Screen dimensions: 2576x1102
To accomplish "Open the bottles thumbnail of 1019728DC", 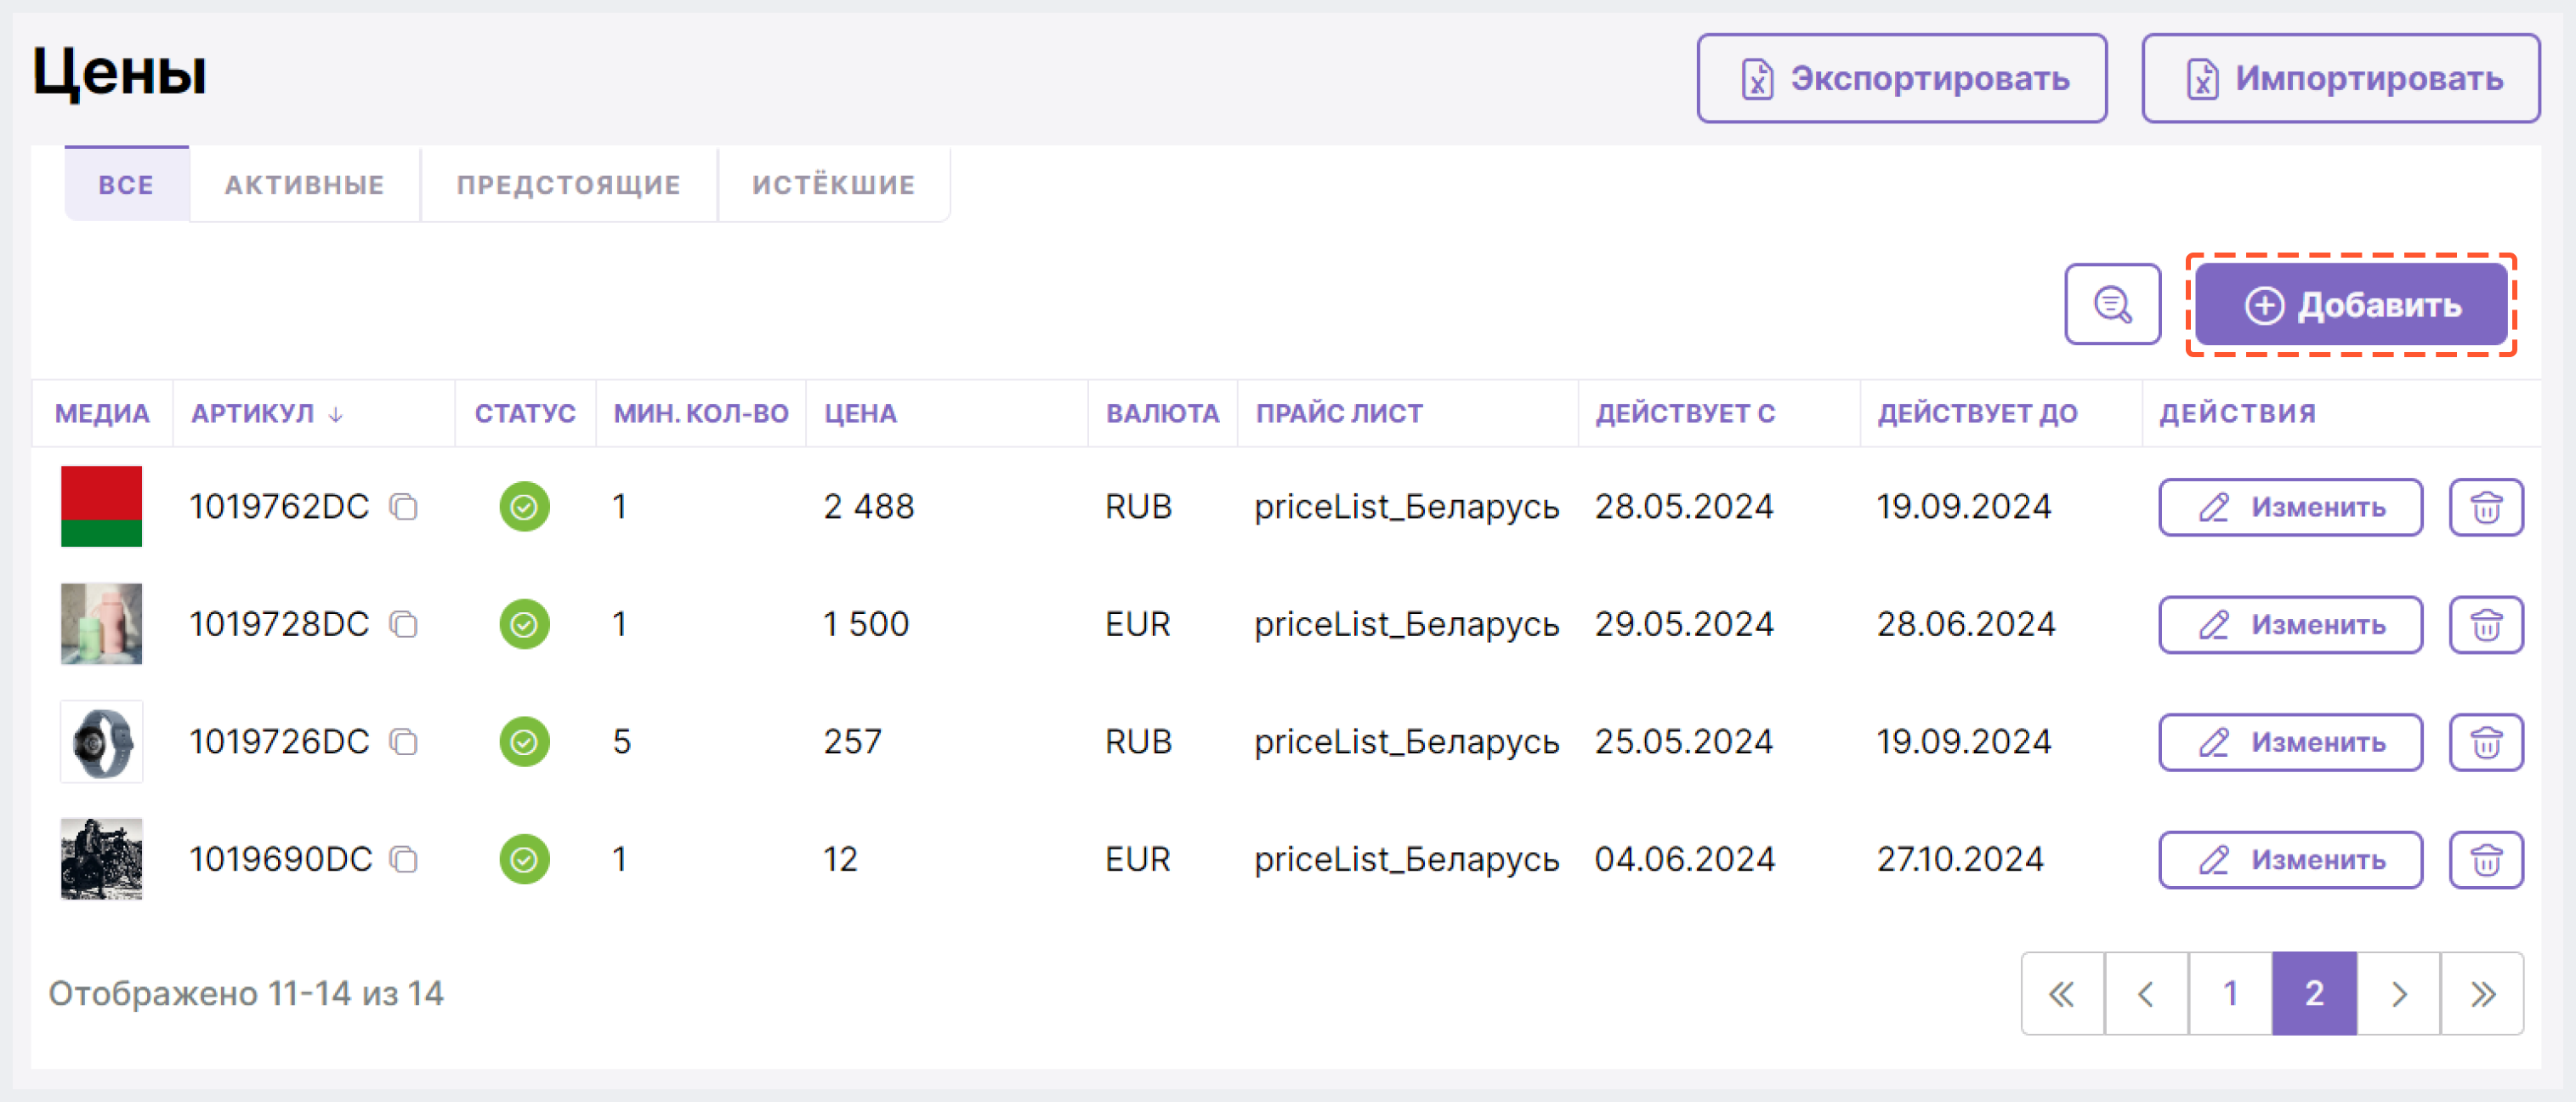I will (101, 624).
